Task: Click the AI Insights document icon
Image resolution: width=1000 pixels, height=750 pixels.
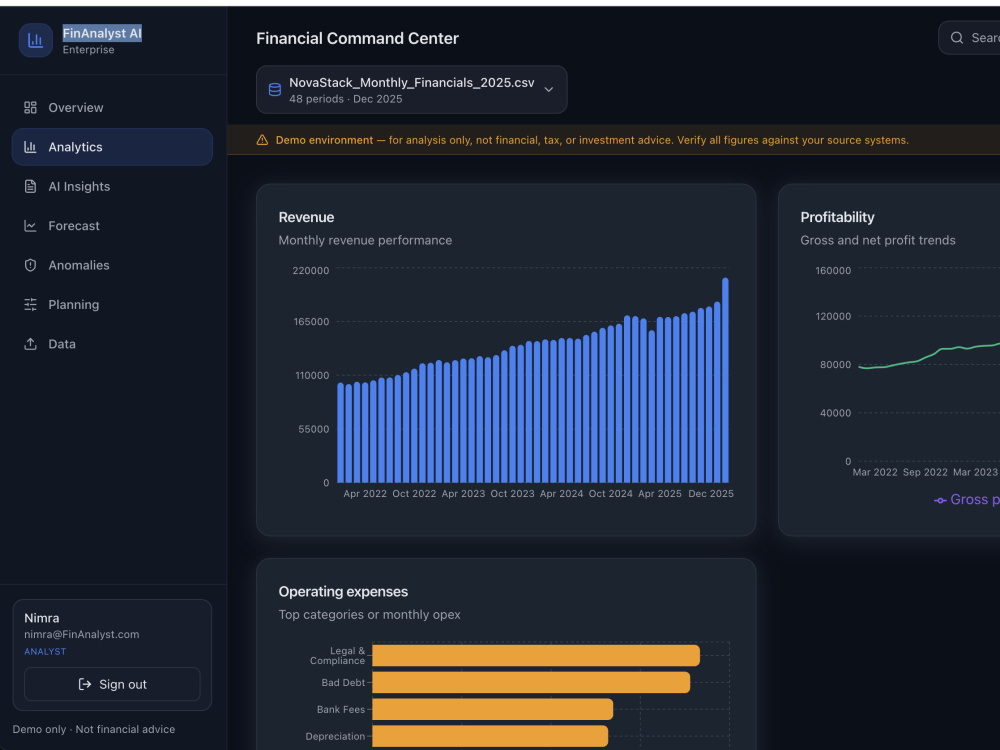Action: pos(30,186)
